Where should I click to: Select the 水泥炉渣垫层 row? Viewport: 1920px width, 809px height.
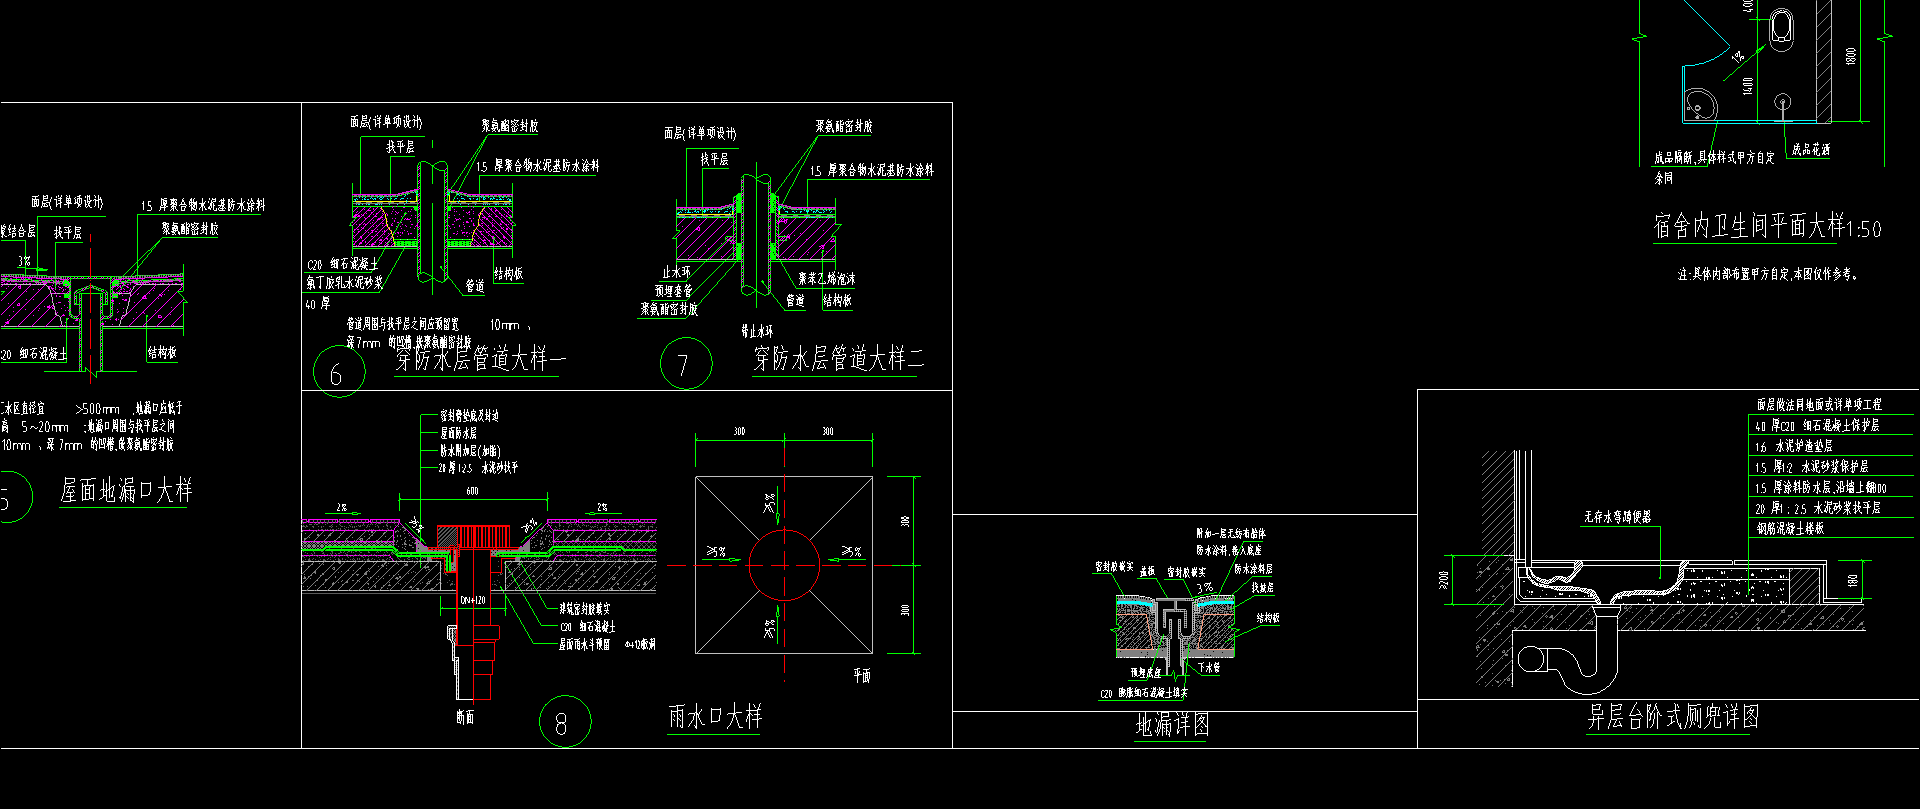(x=1794, y=446)
